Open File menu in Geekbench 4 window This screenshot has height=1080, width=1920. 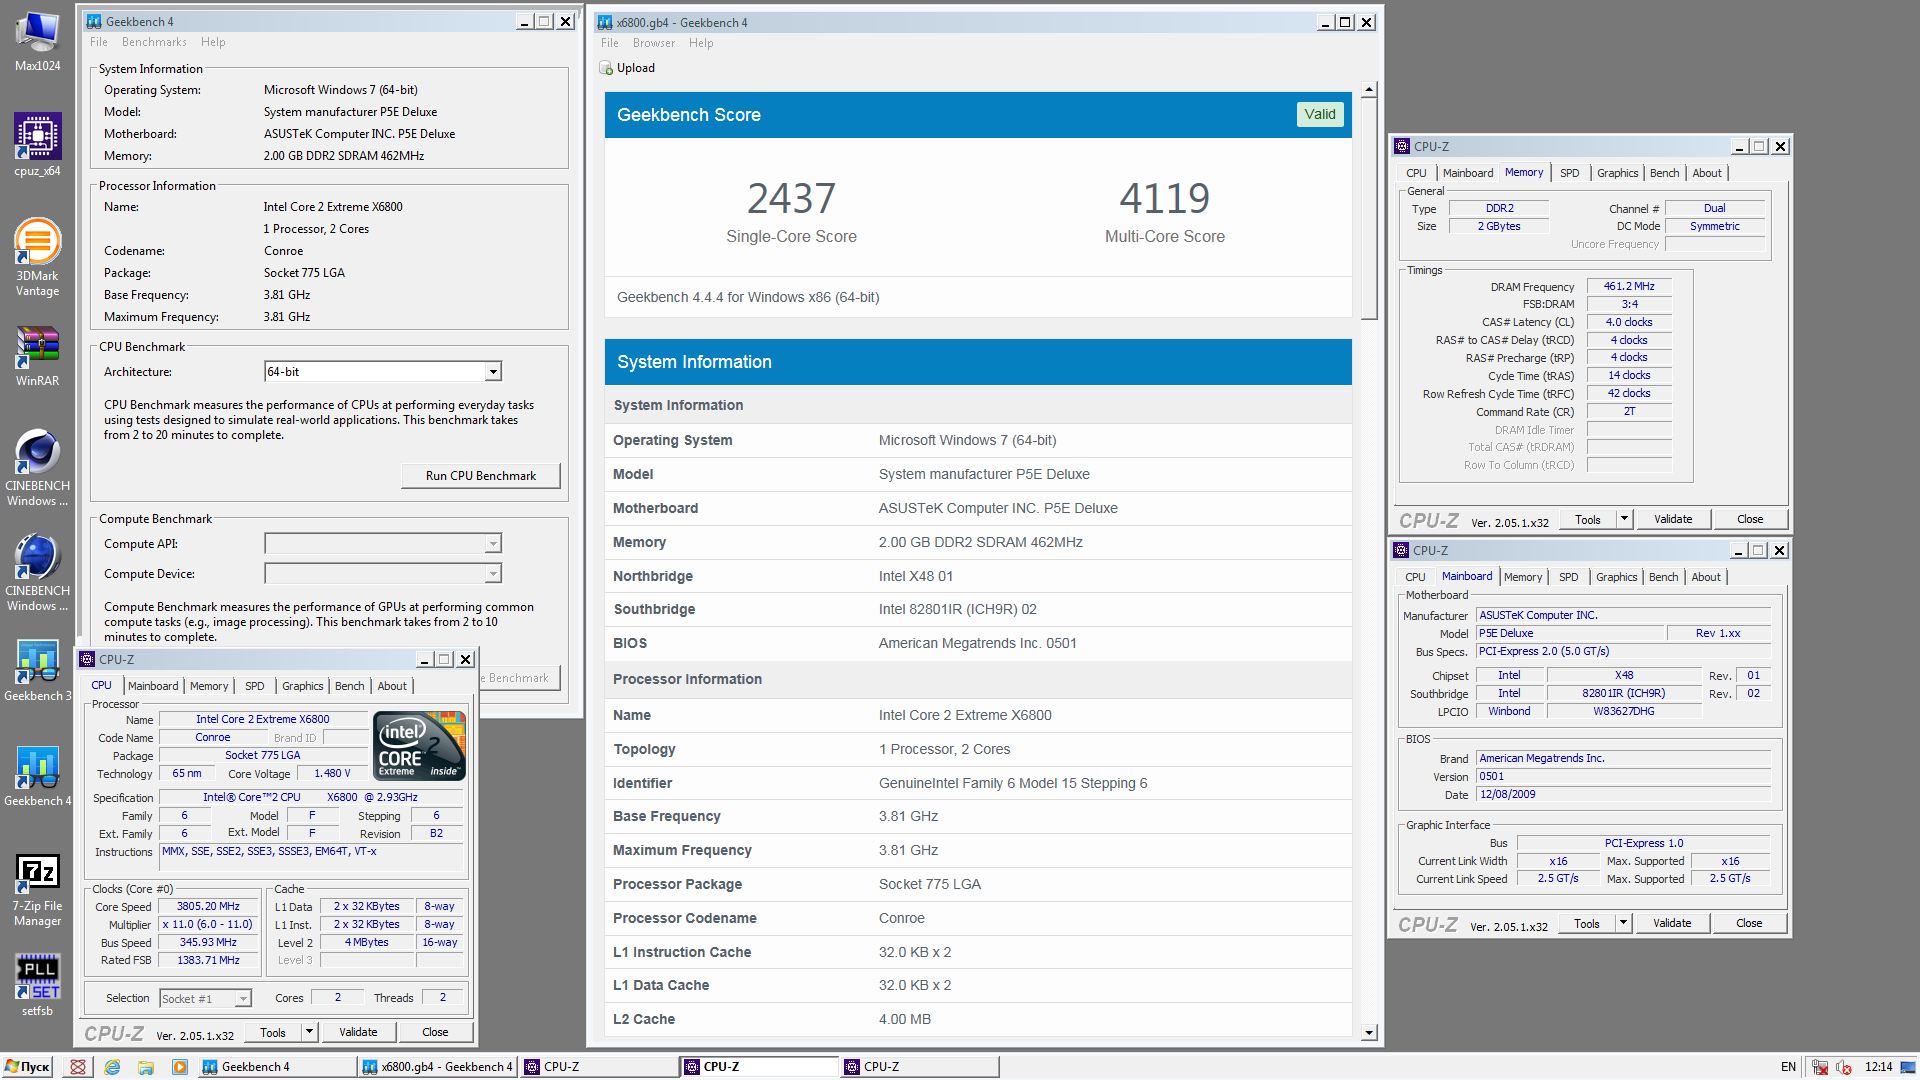click(x=99, y=42)
